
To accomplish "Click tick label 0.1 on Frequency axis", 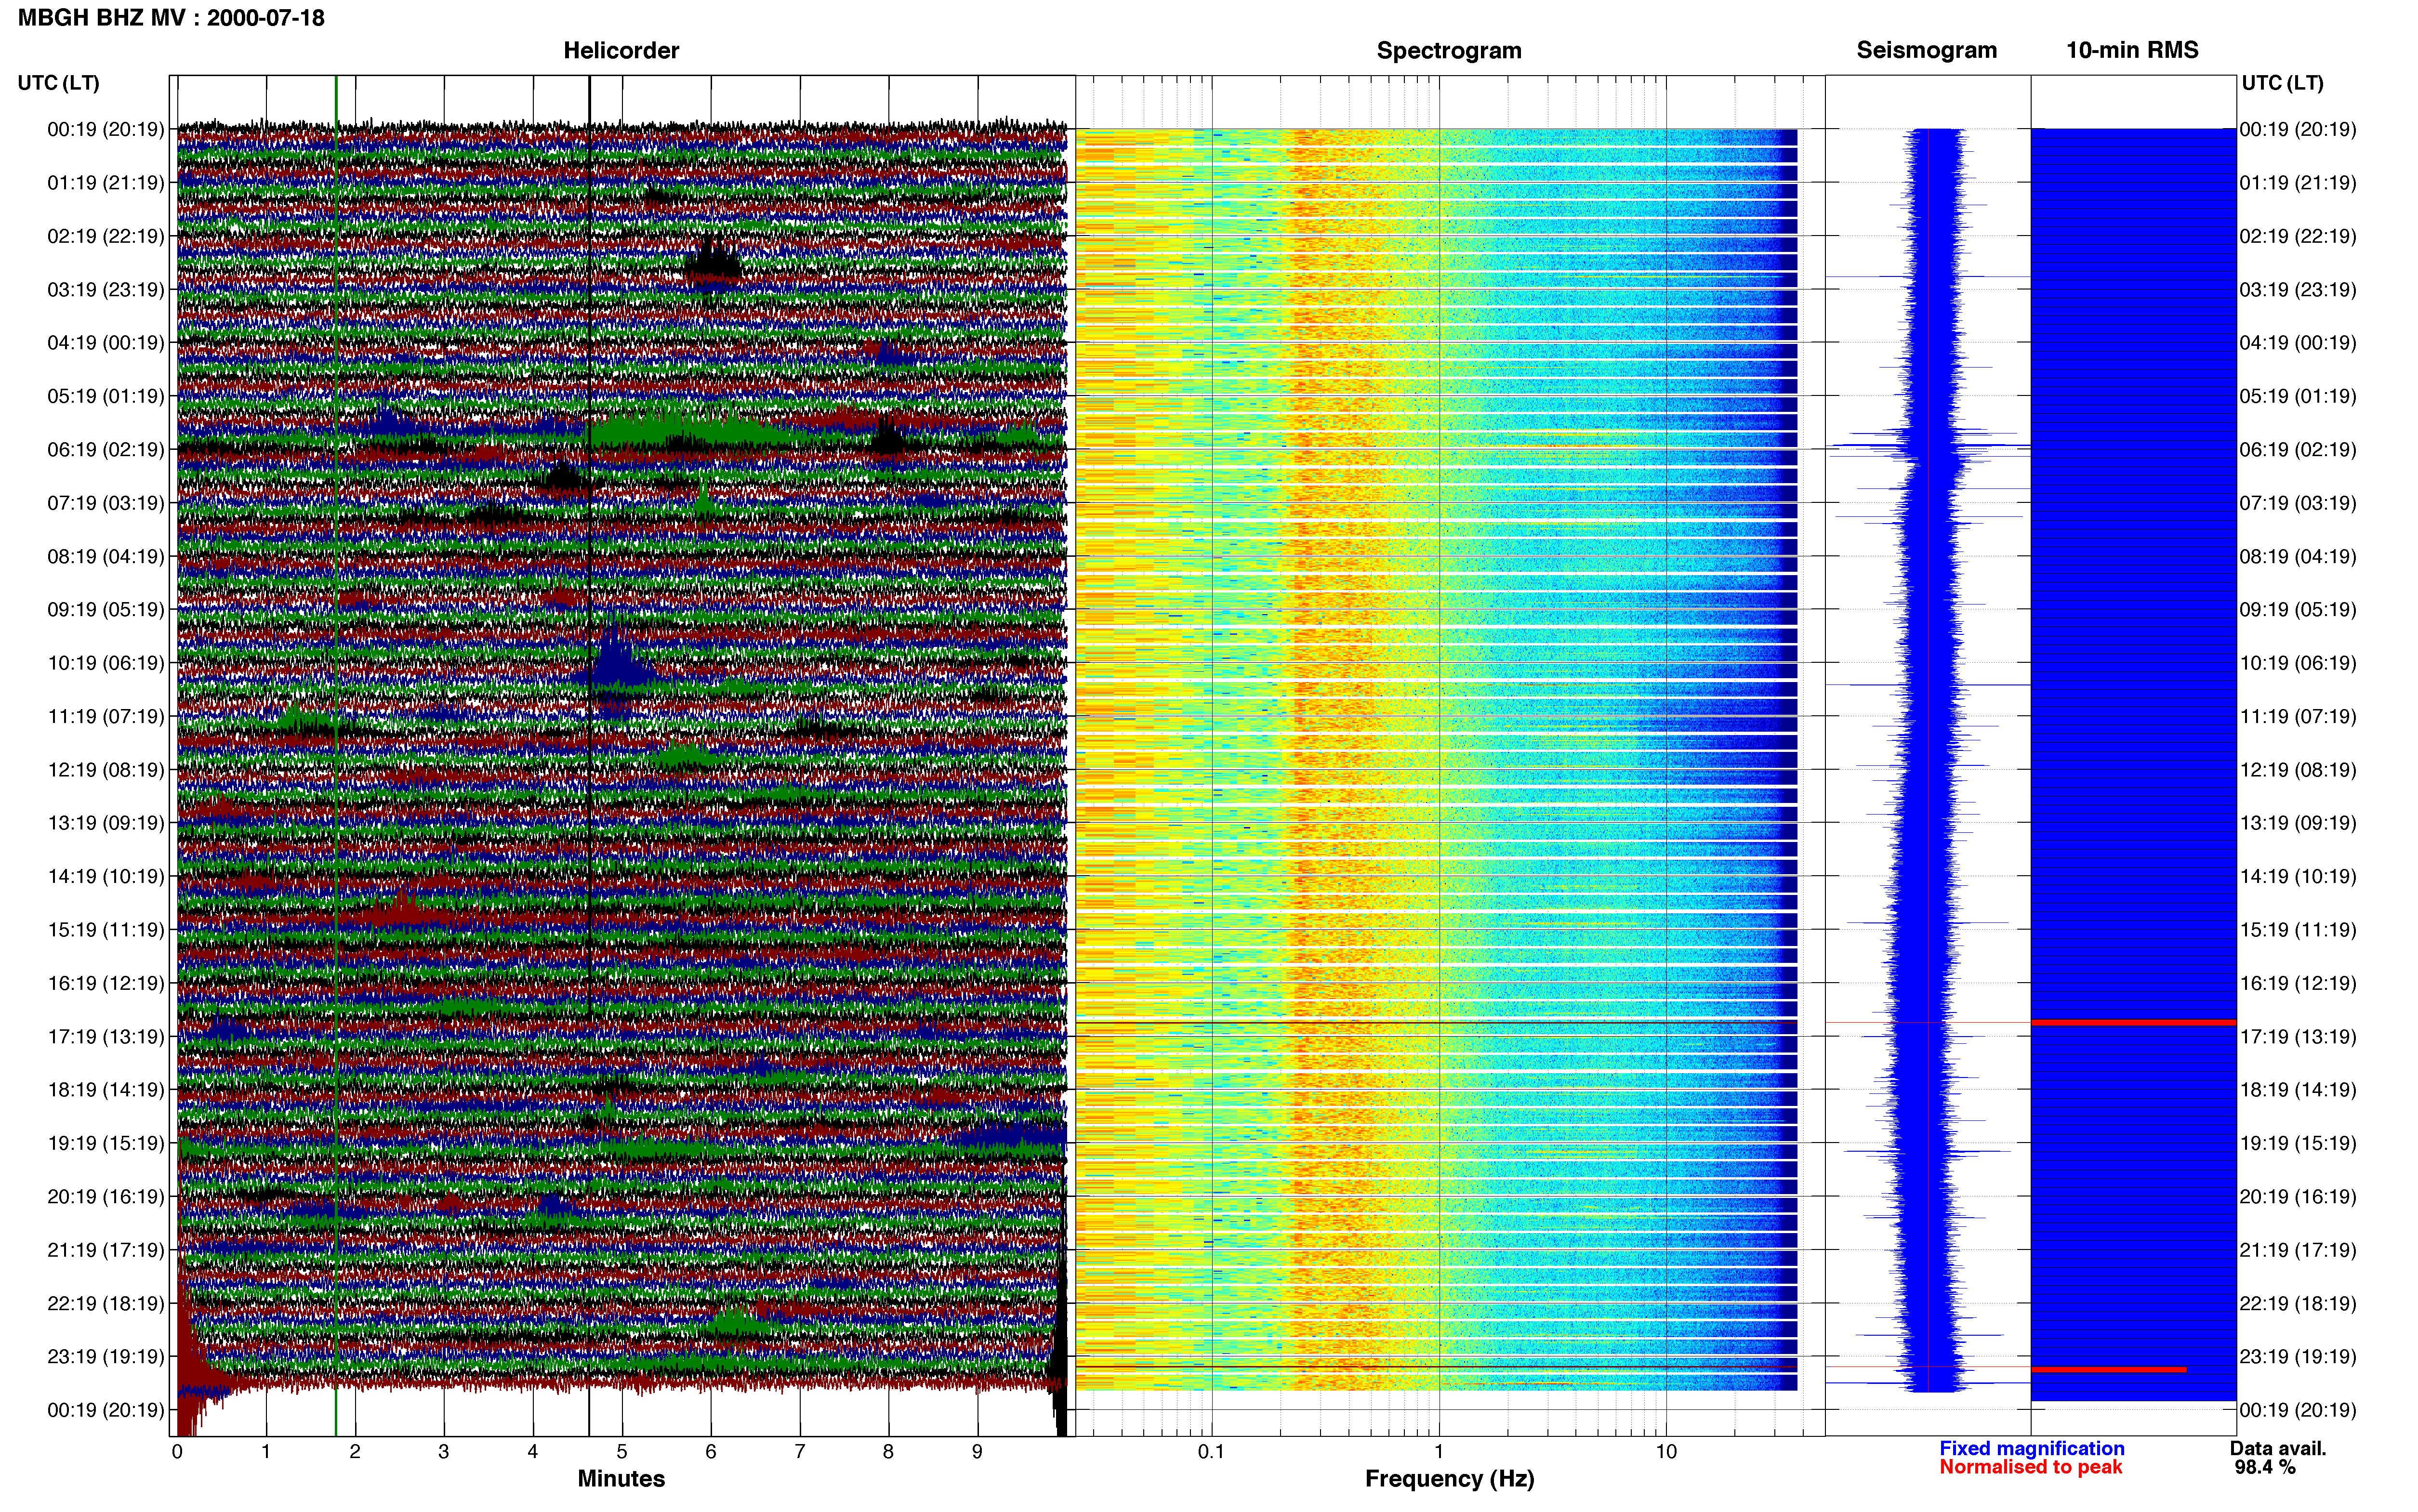I will 1211,1452.
